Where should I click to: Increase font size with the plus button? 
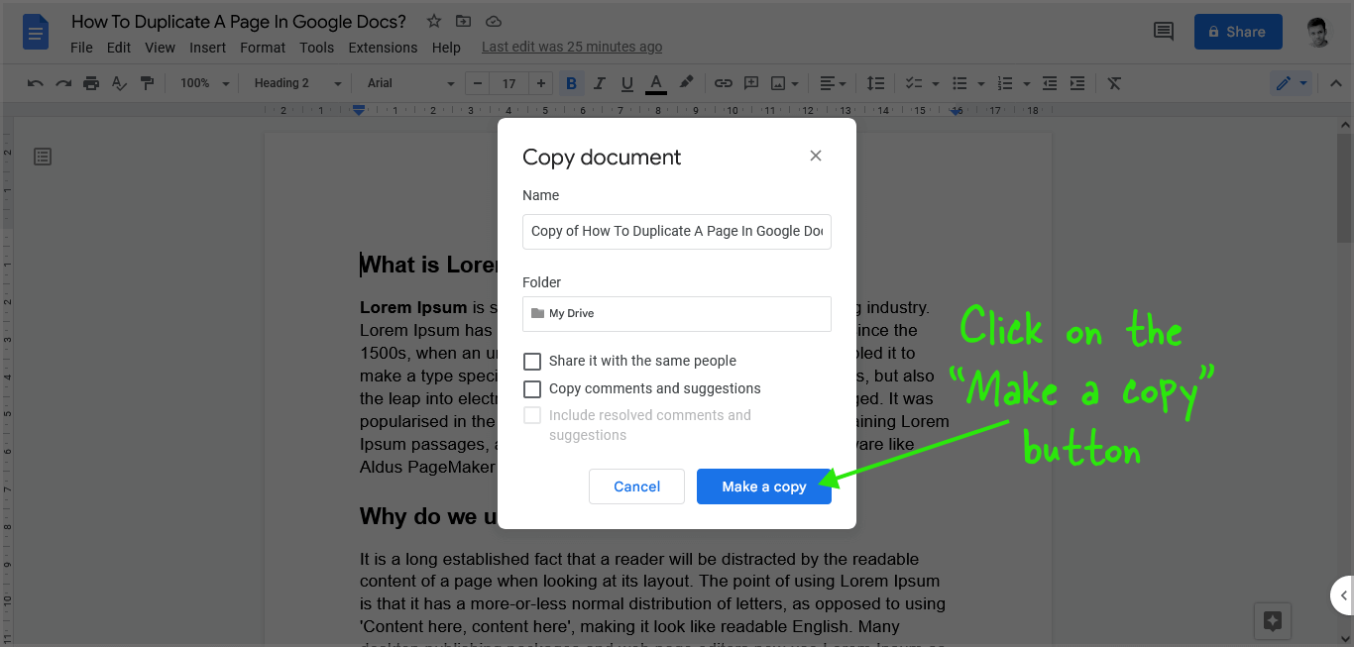click(541, 83)
